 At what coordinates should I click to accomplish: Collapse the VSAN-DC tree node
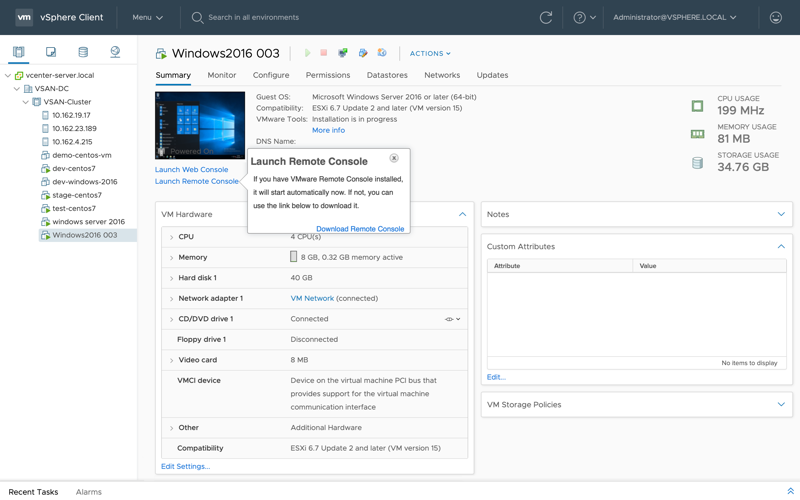(x=17, y=89)
